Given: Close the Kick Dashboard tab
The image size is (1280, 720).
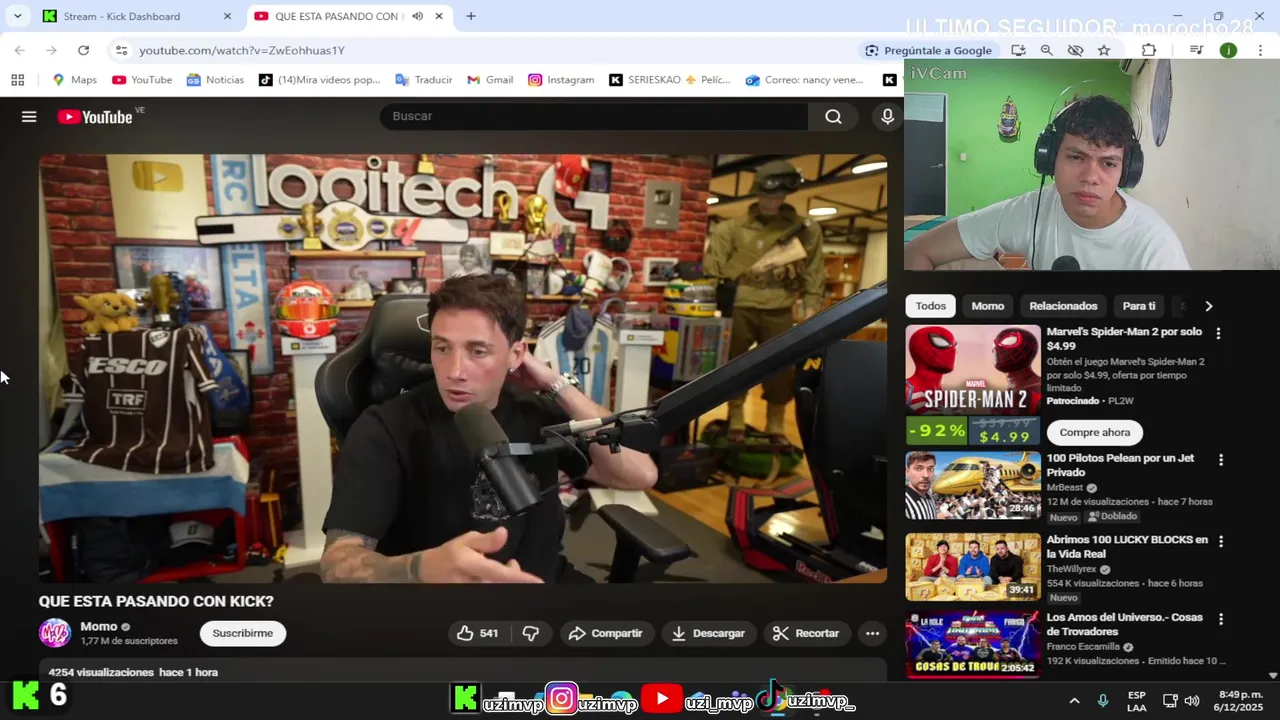Looking at the screenshot, I should pos(227,16).
